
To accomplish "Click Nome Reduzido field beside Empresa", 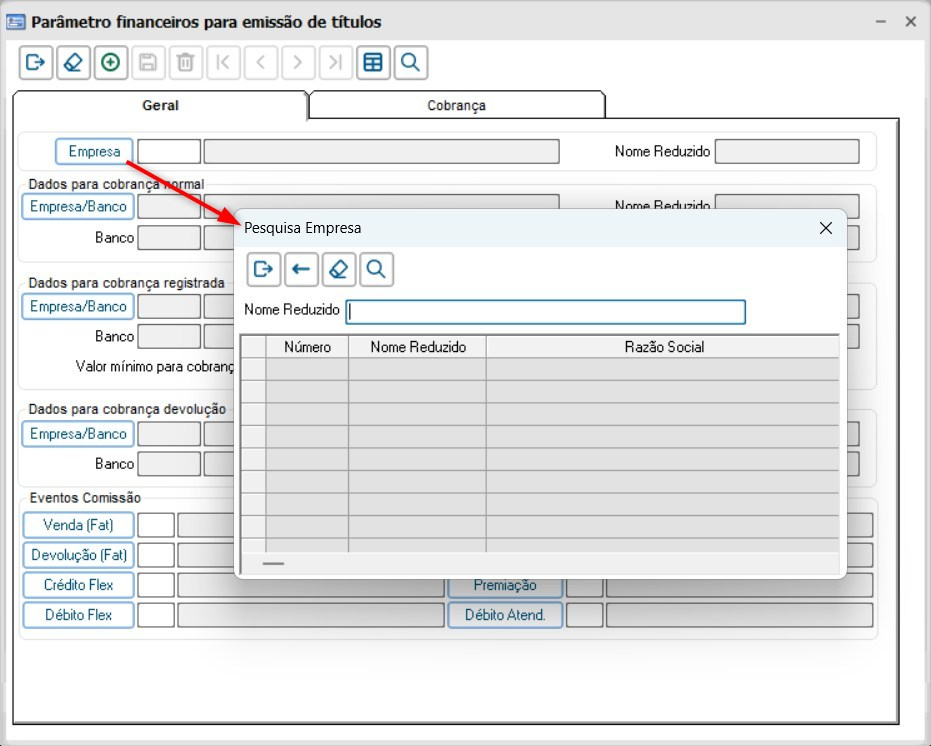I will pyautogui.click(x=787, y=151).
